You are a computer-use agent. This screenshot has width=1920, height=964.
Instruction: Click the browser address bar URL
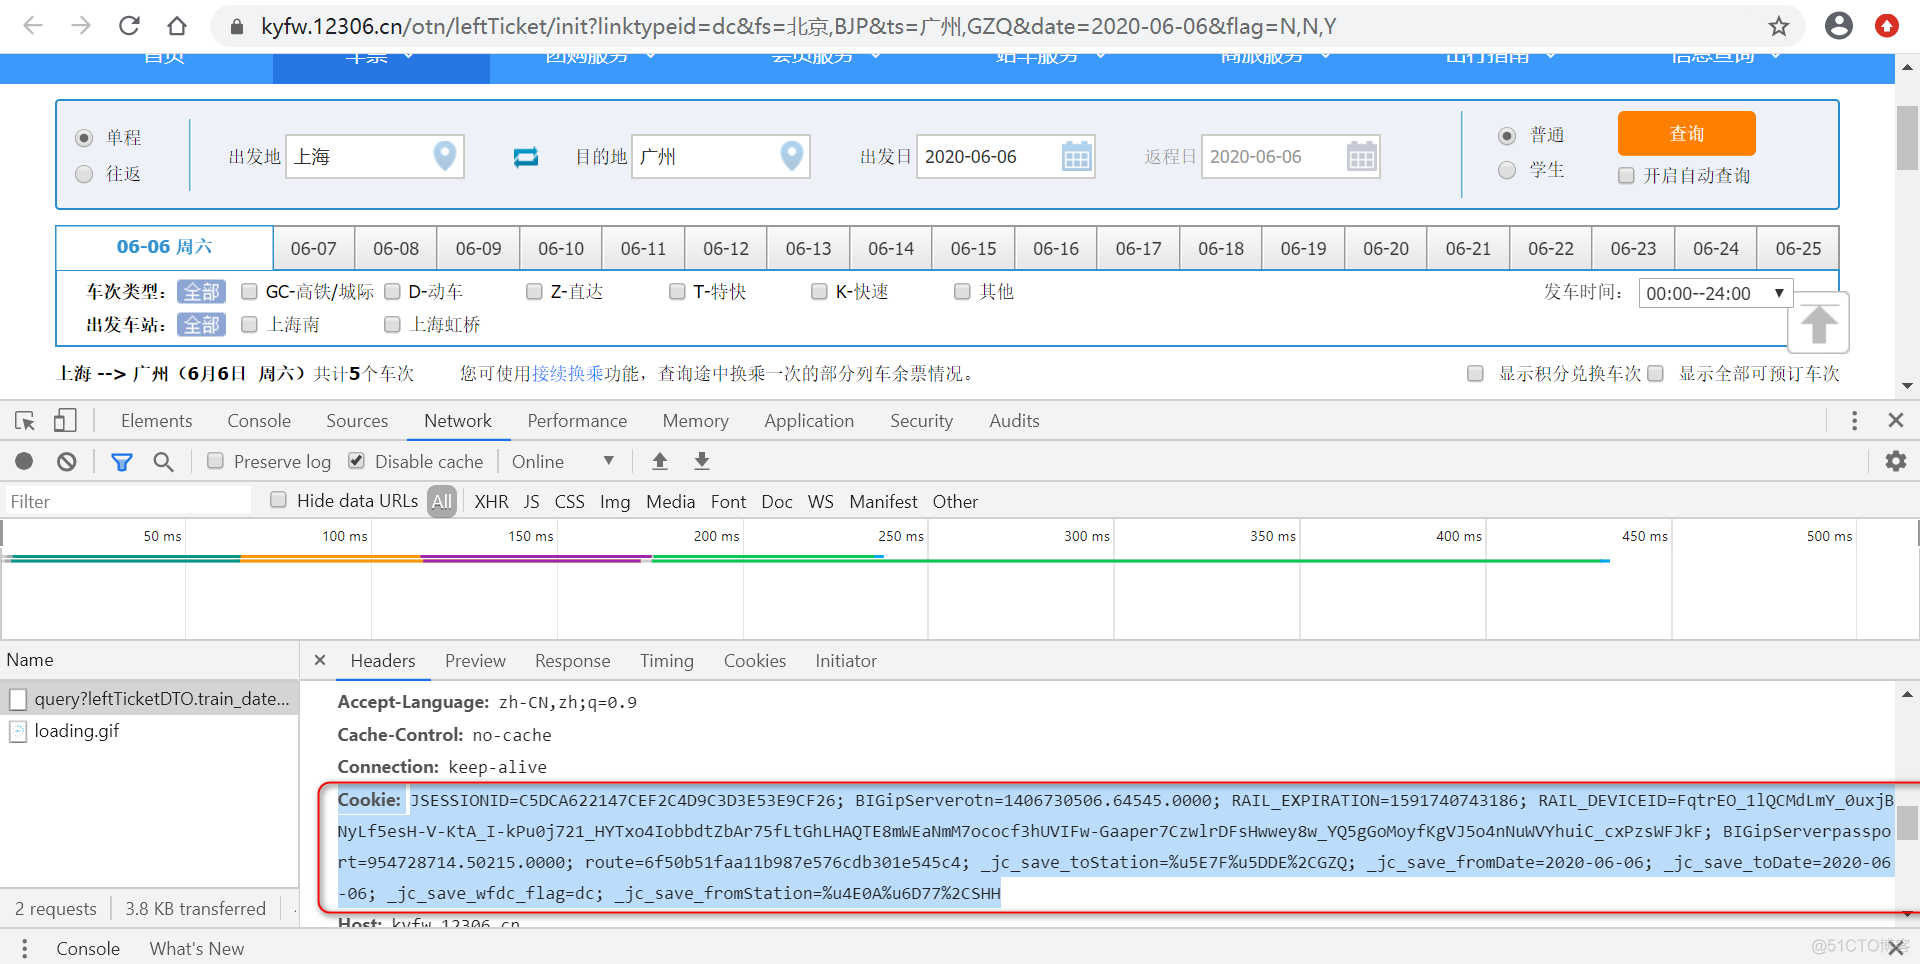coord(798,26)
